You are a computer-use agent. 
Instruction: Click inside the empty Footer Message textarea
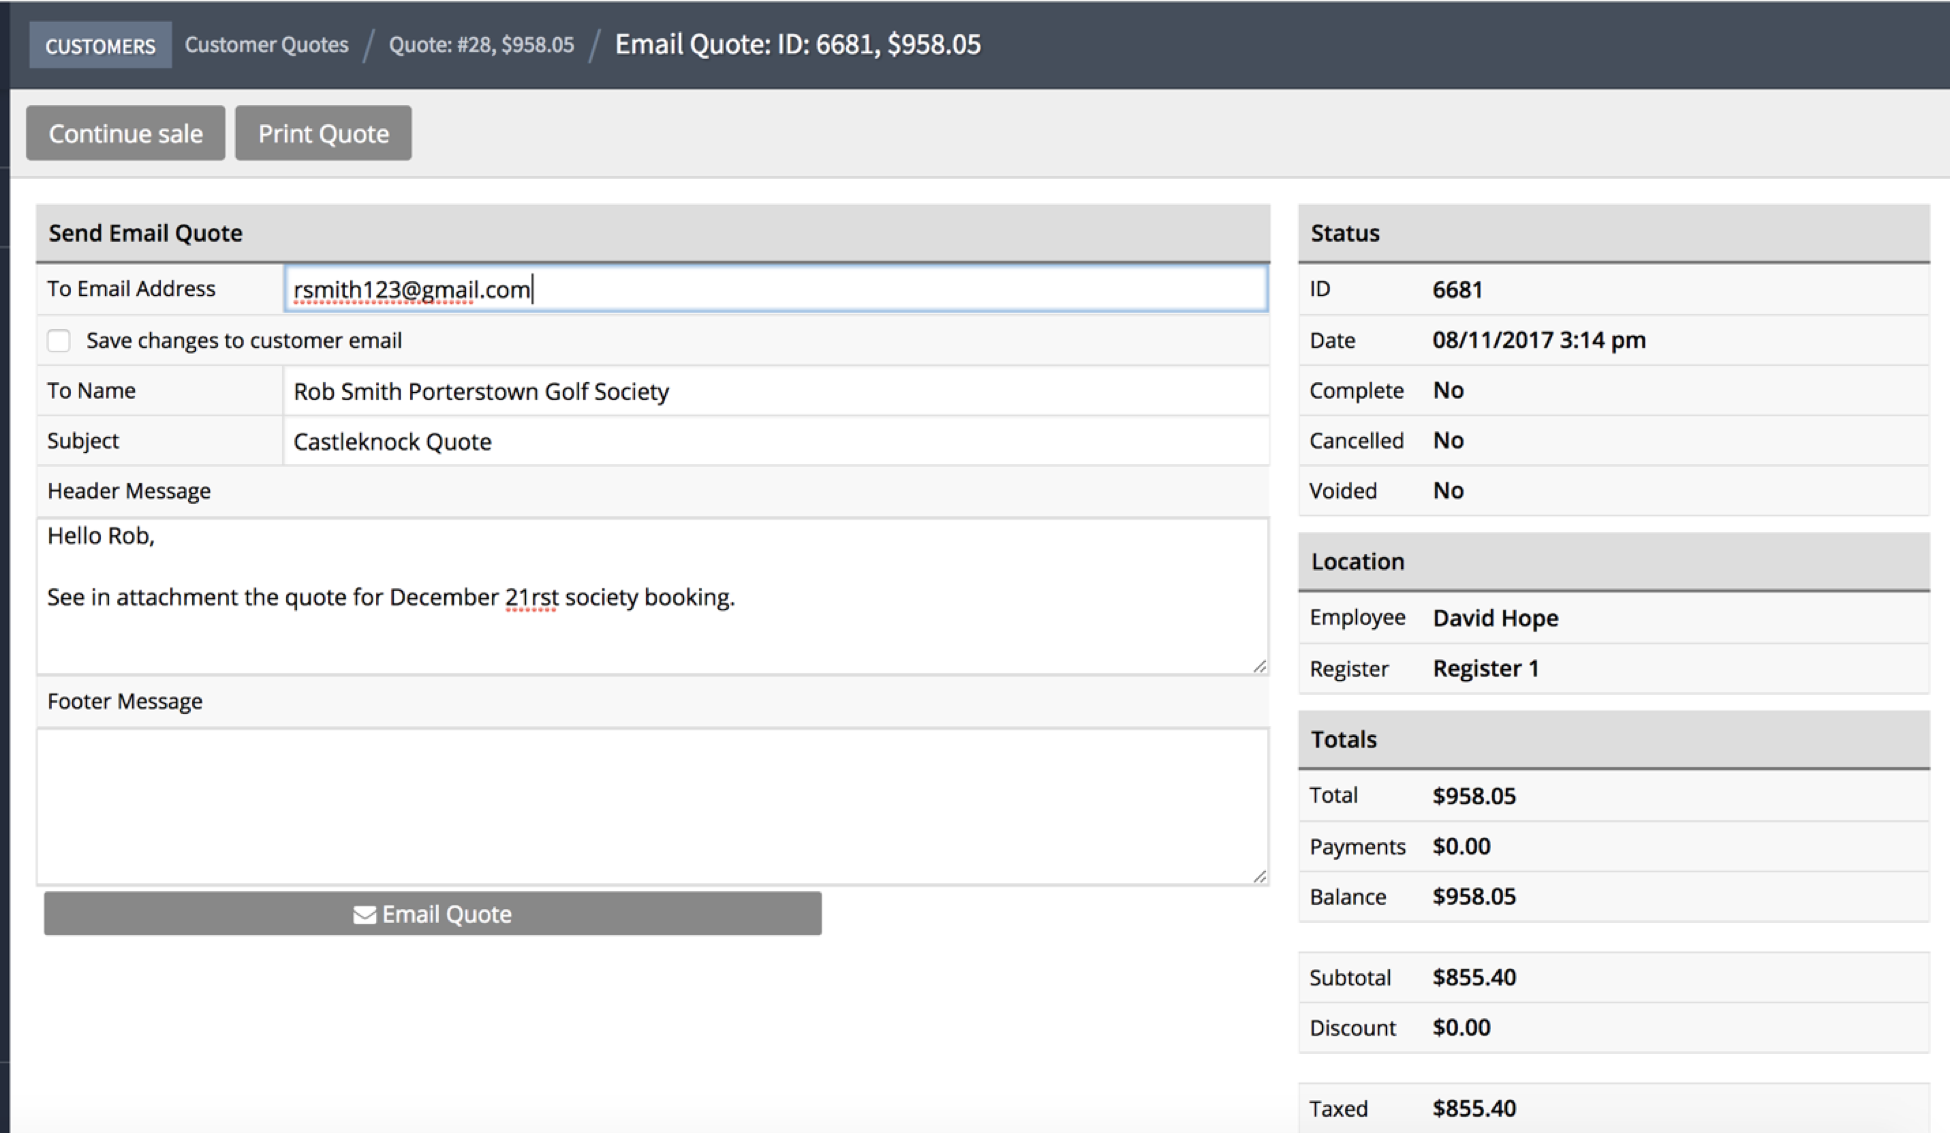point(650,805)
